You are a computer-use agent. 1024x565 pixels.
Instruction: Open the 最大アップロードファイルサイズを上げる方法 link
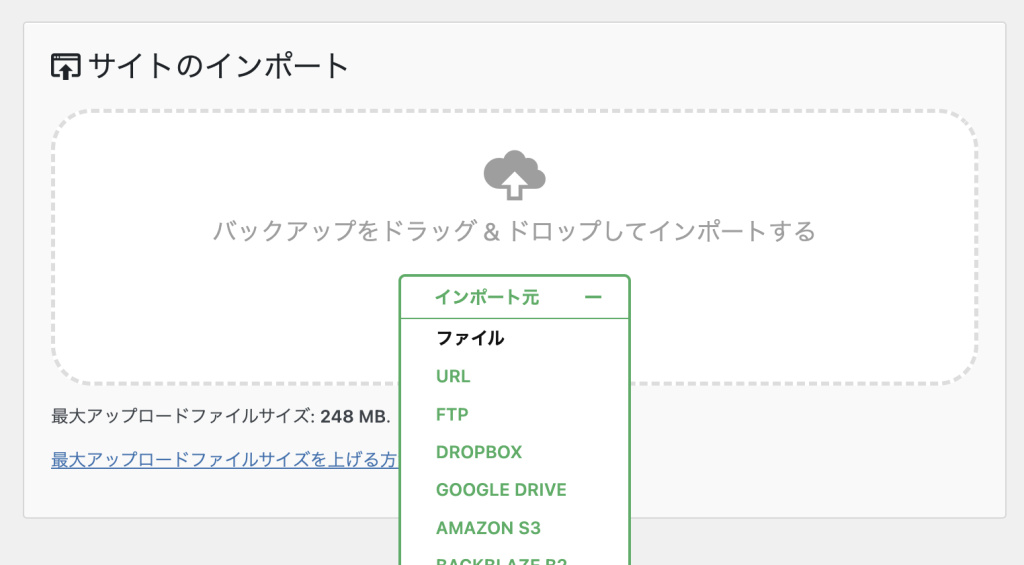[x=225, y=460]
